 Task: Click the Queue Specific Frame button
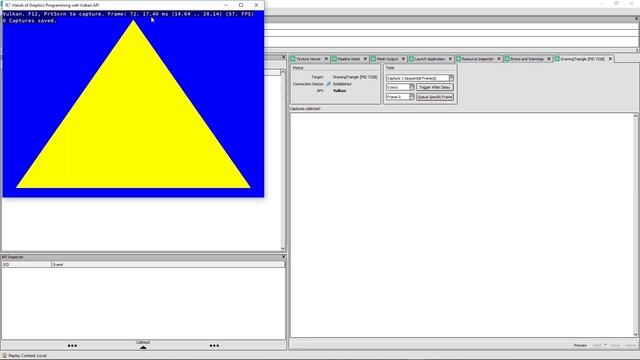(435, 97)
